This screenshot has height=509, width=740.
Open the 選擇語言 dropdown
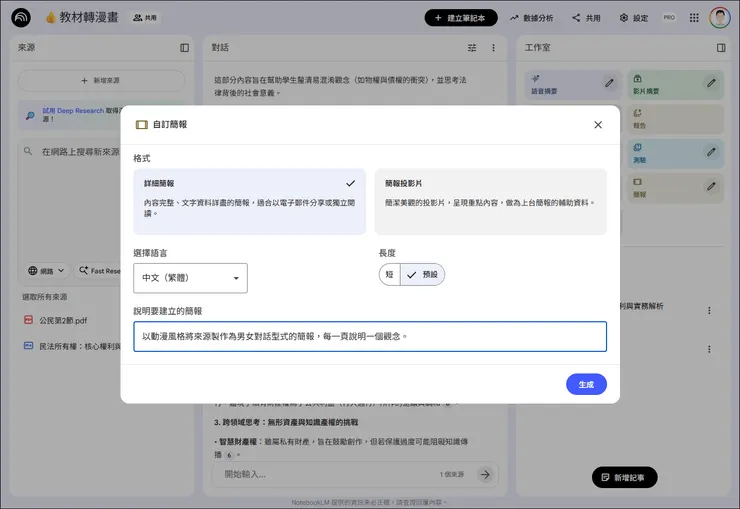[190, 278]
